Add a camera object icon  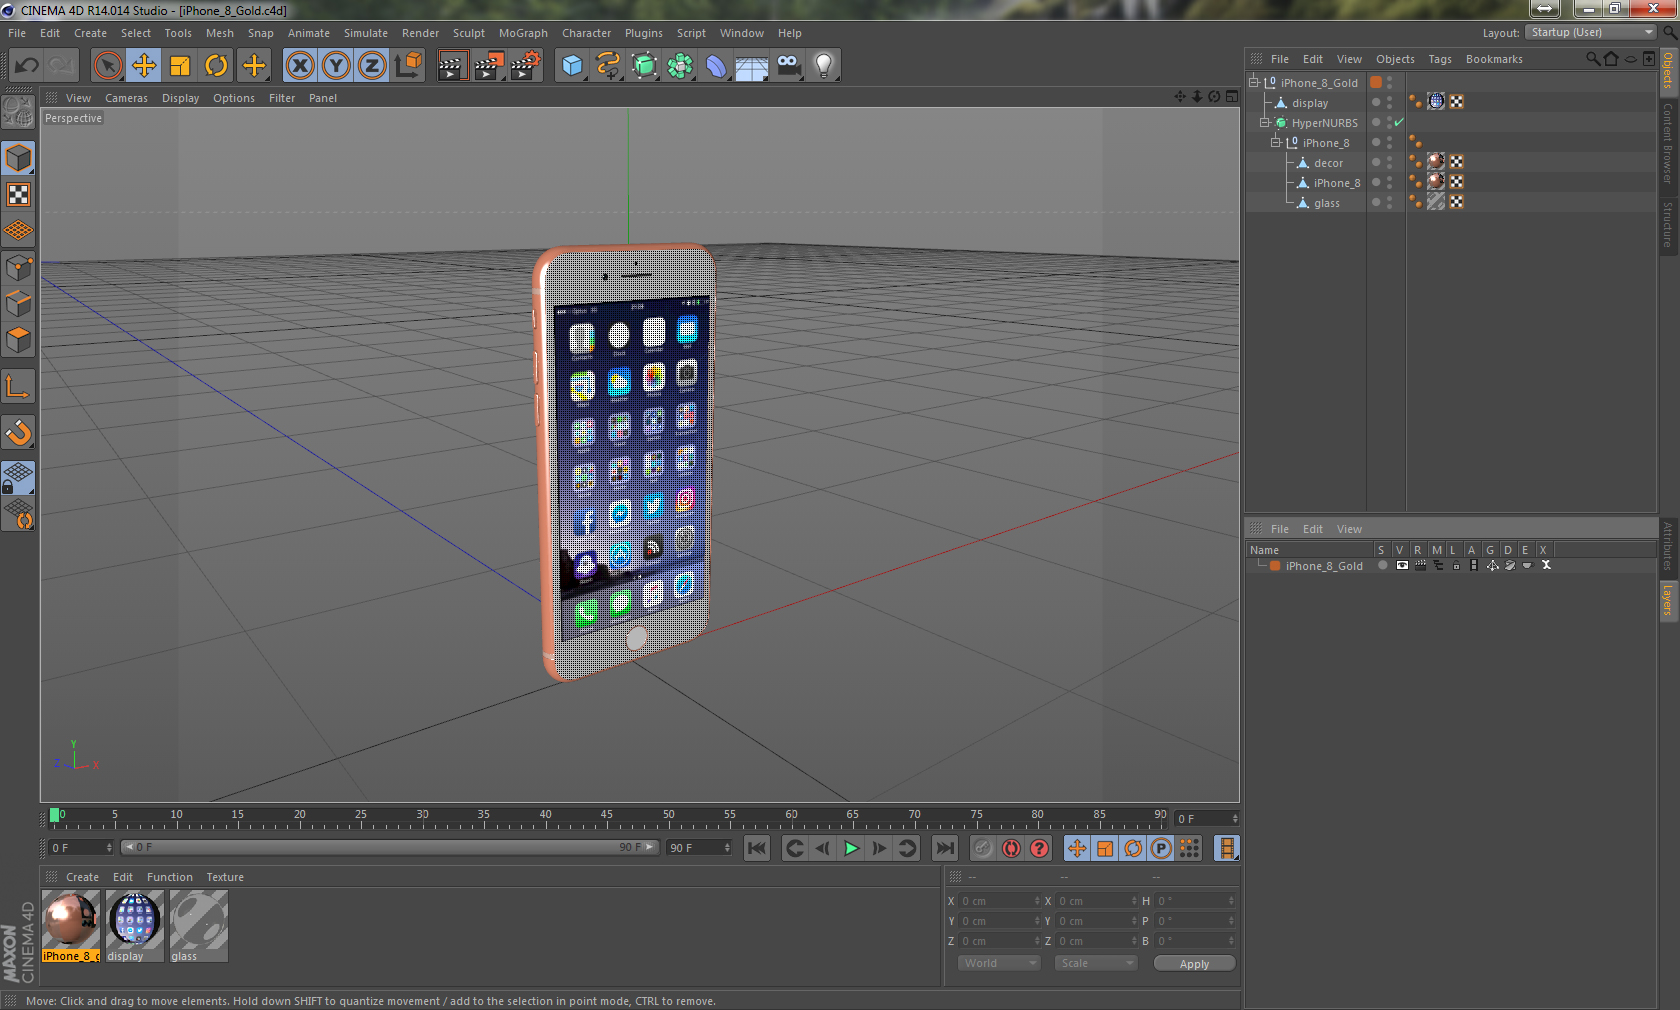pos(788,66)
